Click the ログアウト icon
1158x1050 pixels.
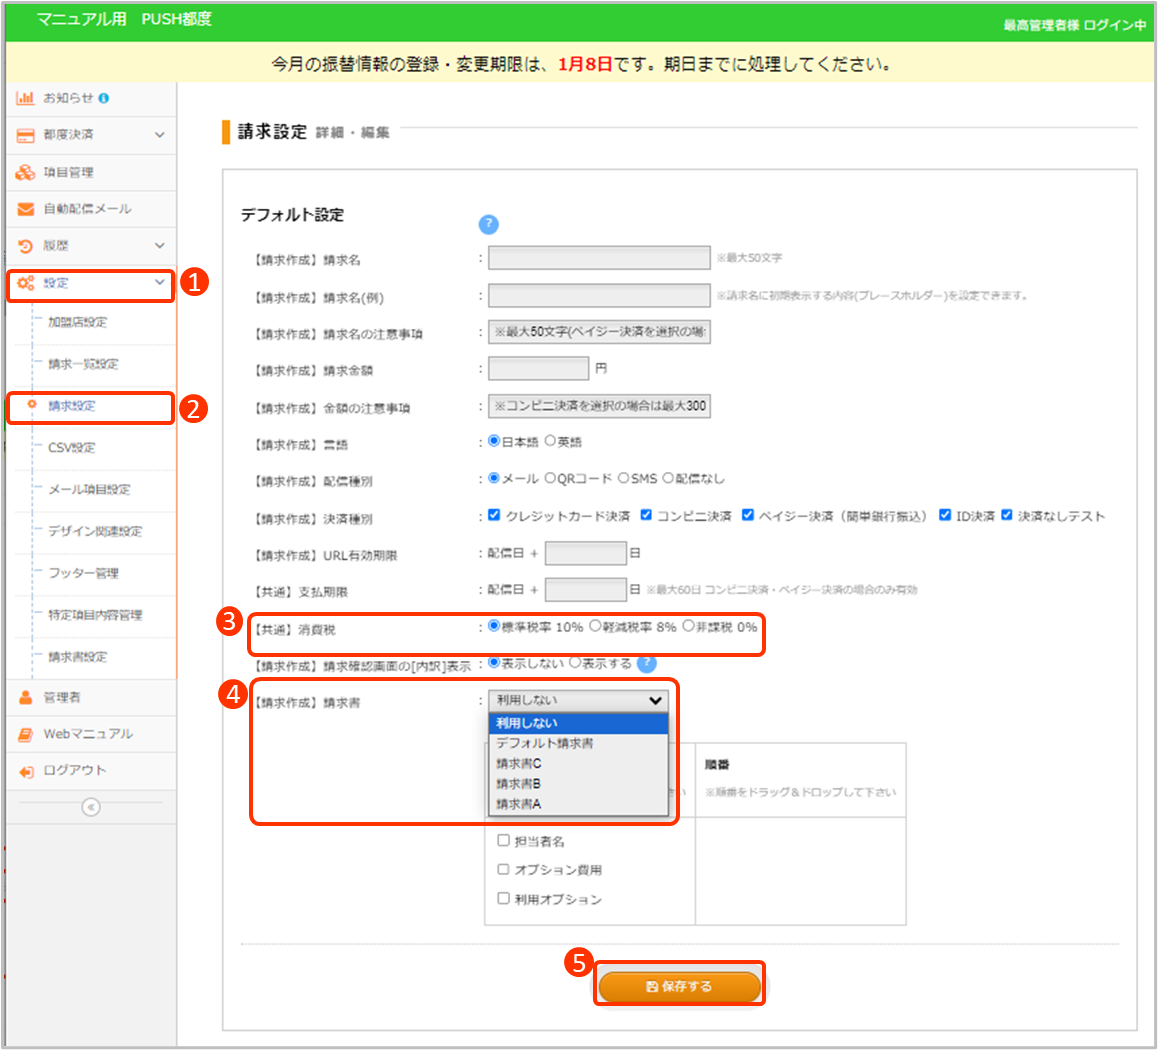pos(25,771)
